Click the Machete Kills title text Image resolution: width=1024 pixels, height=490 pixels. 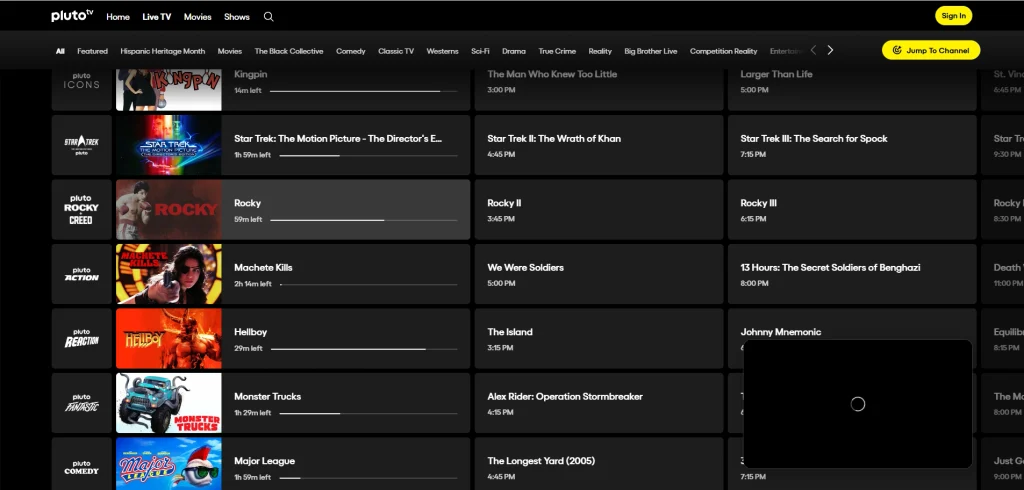263,268
